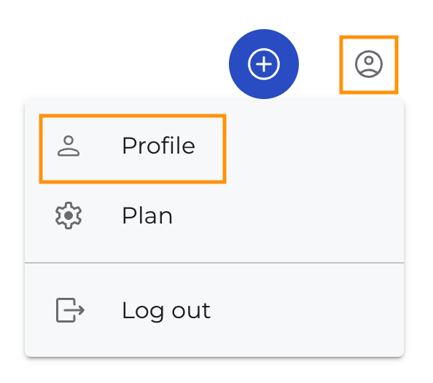The height and width of the screenshot is (383, 433).
Task: Click the "Profile" text label
Action: click(x=158, y=146)
